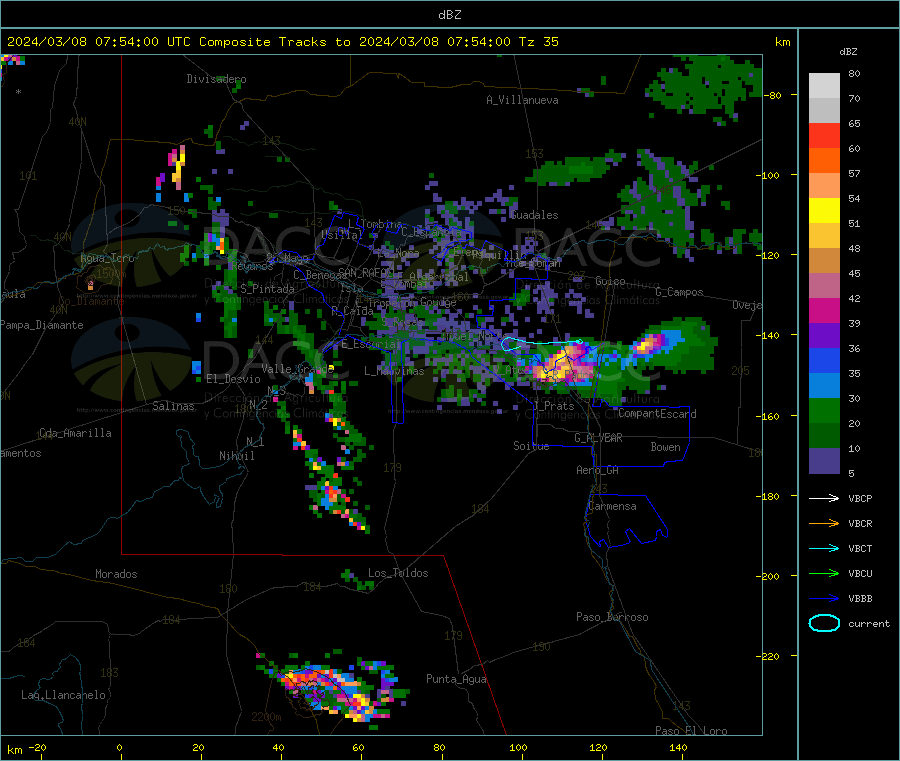The height and width of the screenshot is (761, 900).
Task: Click the 'Salinas' map label
Action: (x=173, y=406)
